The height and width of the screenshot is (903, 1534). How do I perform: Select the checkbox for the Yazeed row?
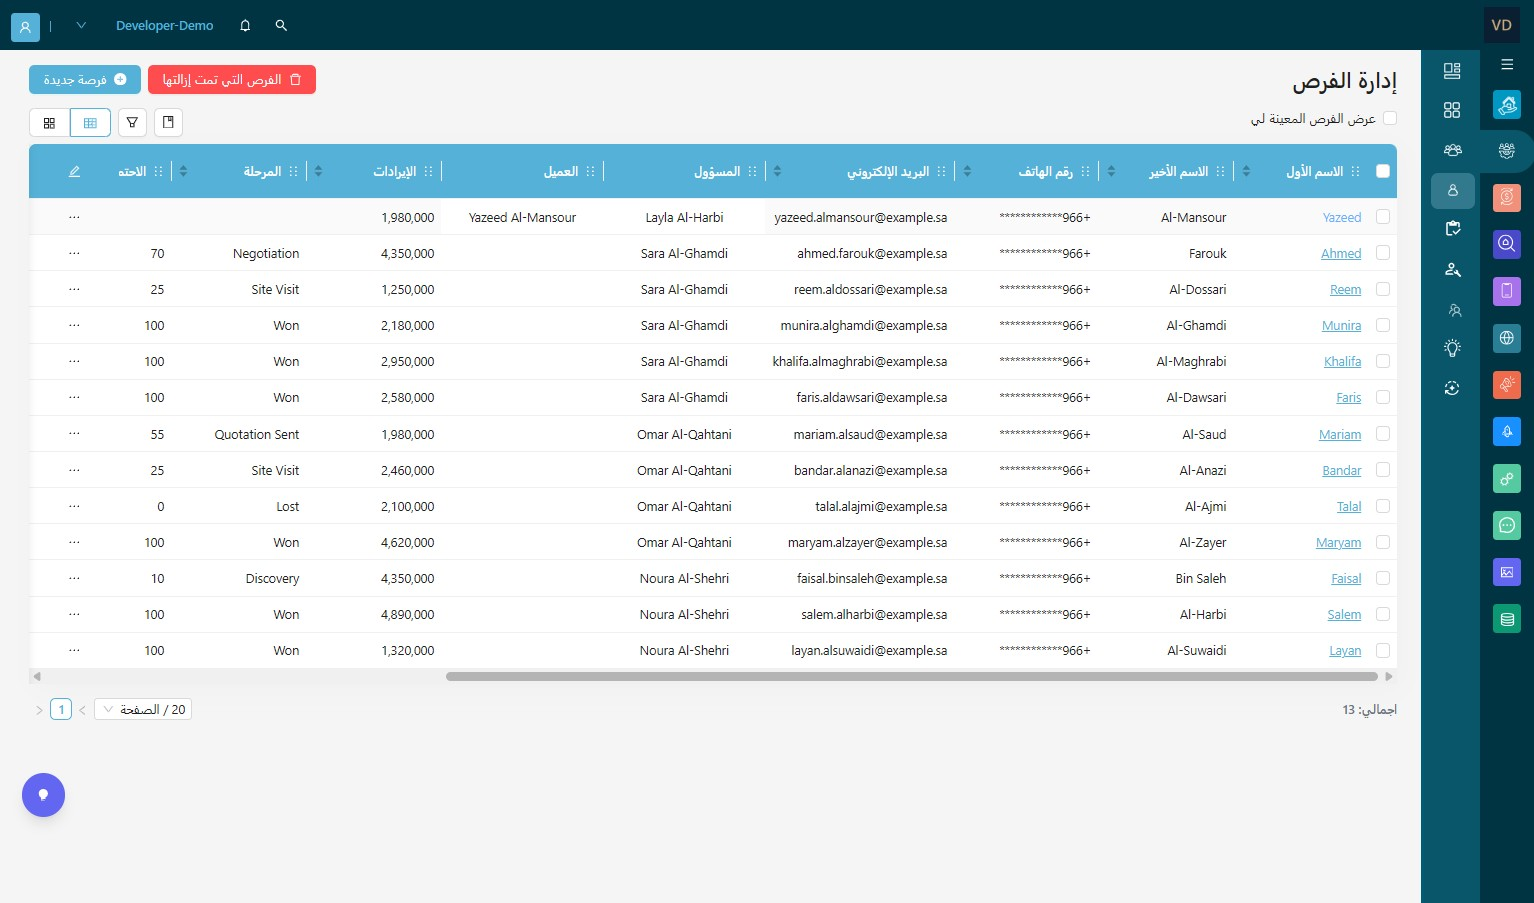(1383, 217)
